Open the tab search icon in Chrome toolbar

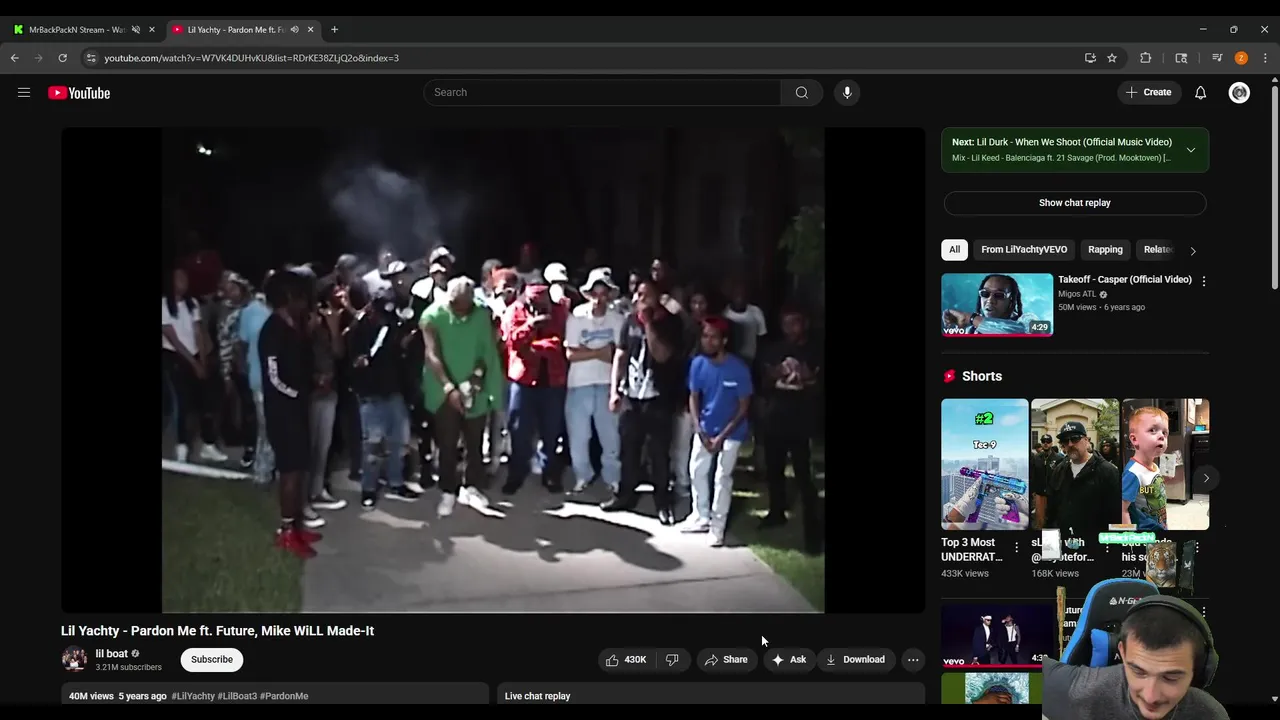[1181, 58]
